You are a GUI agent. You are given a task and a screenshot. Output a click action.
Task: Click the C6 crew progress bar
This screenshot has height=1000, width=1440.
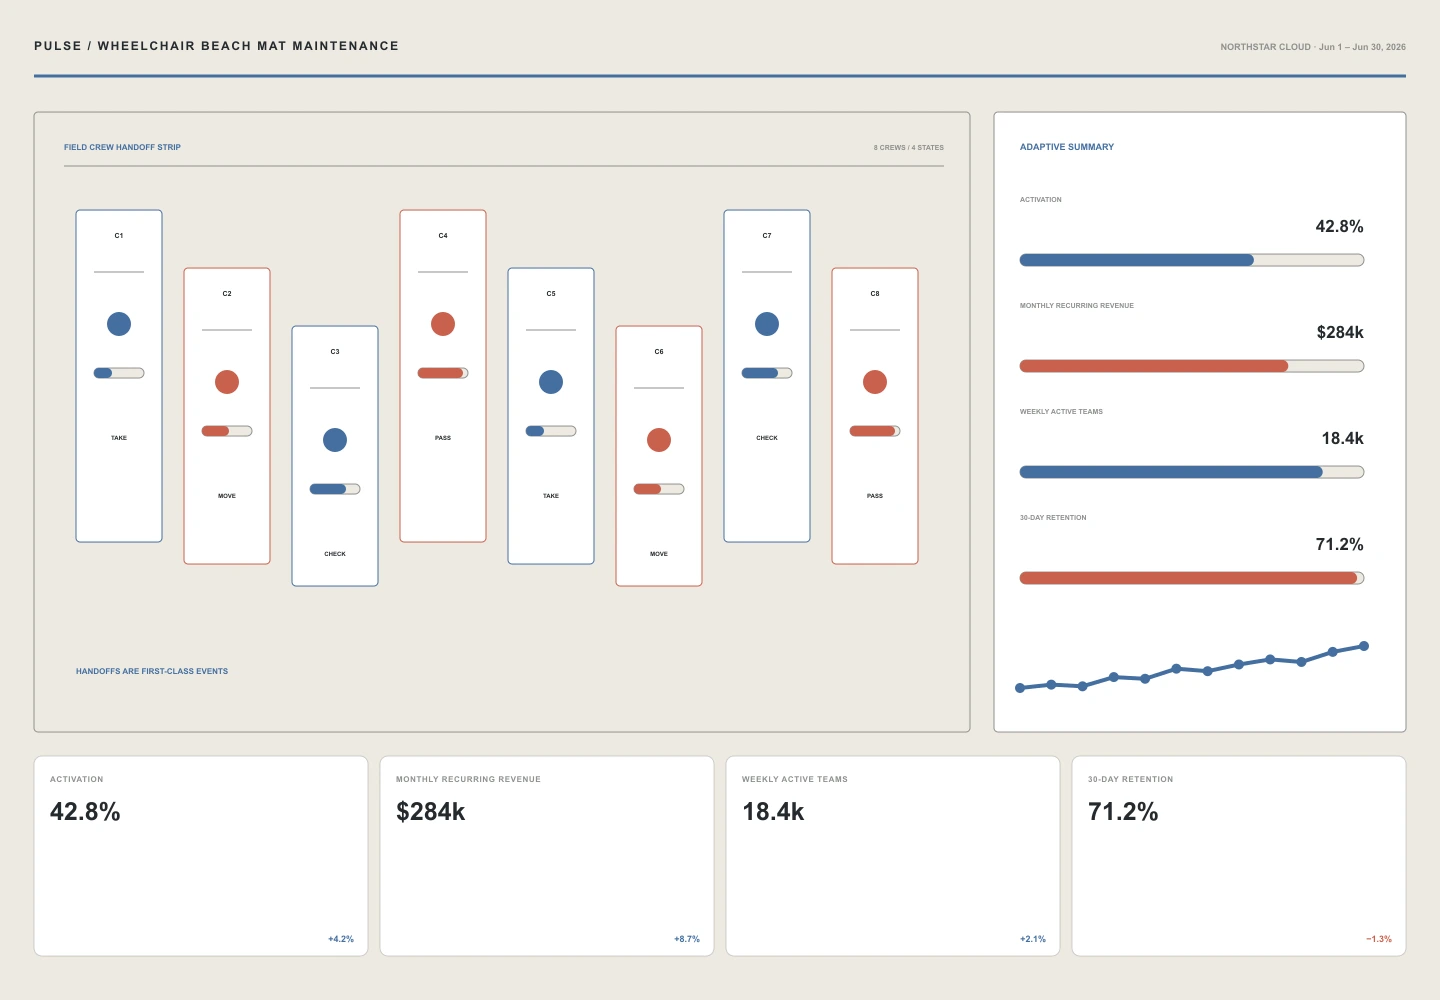pos(659,489)
